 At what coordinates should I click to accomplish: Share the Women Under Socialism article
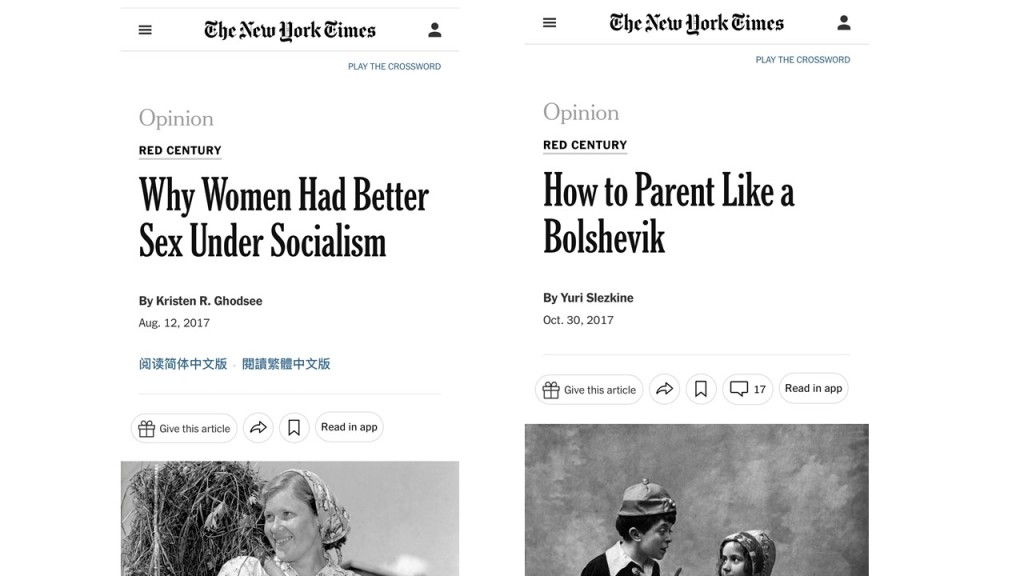click(x=259, y=428)
